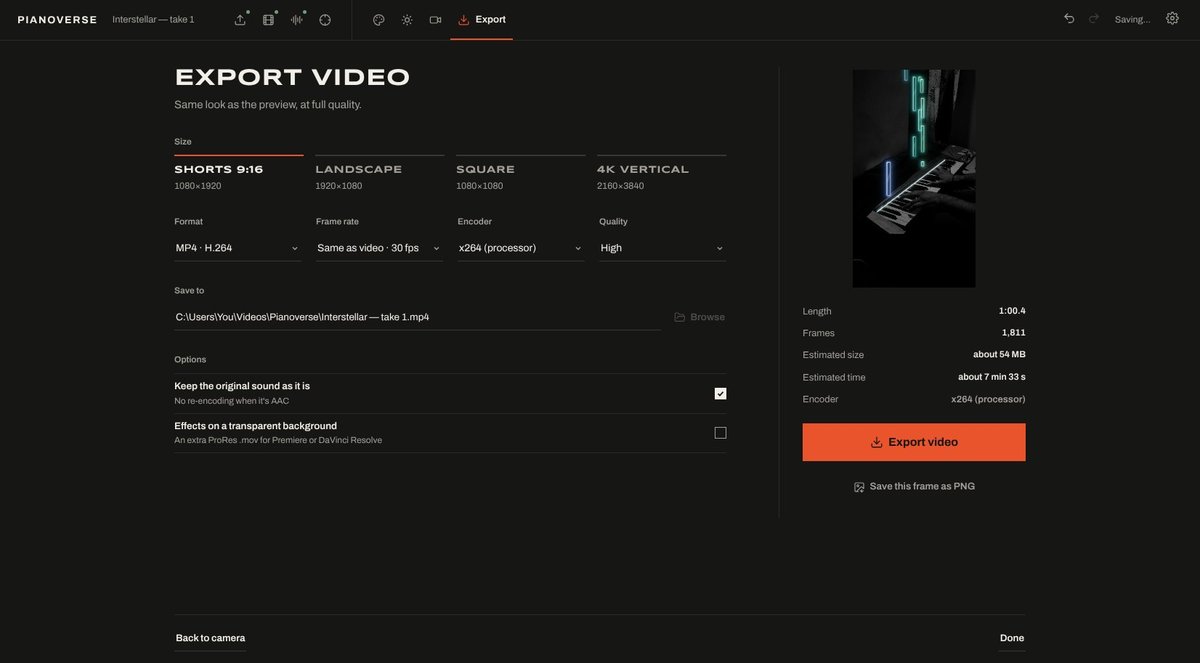1200x663 pixels.
Task: Click the Saving... status text
Action: (x=1132, y=20)
